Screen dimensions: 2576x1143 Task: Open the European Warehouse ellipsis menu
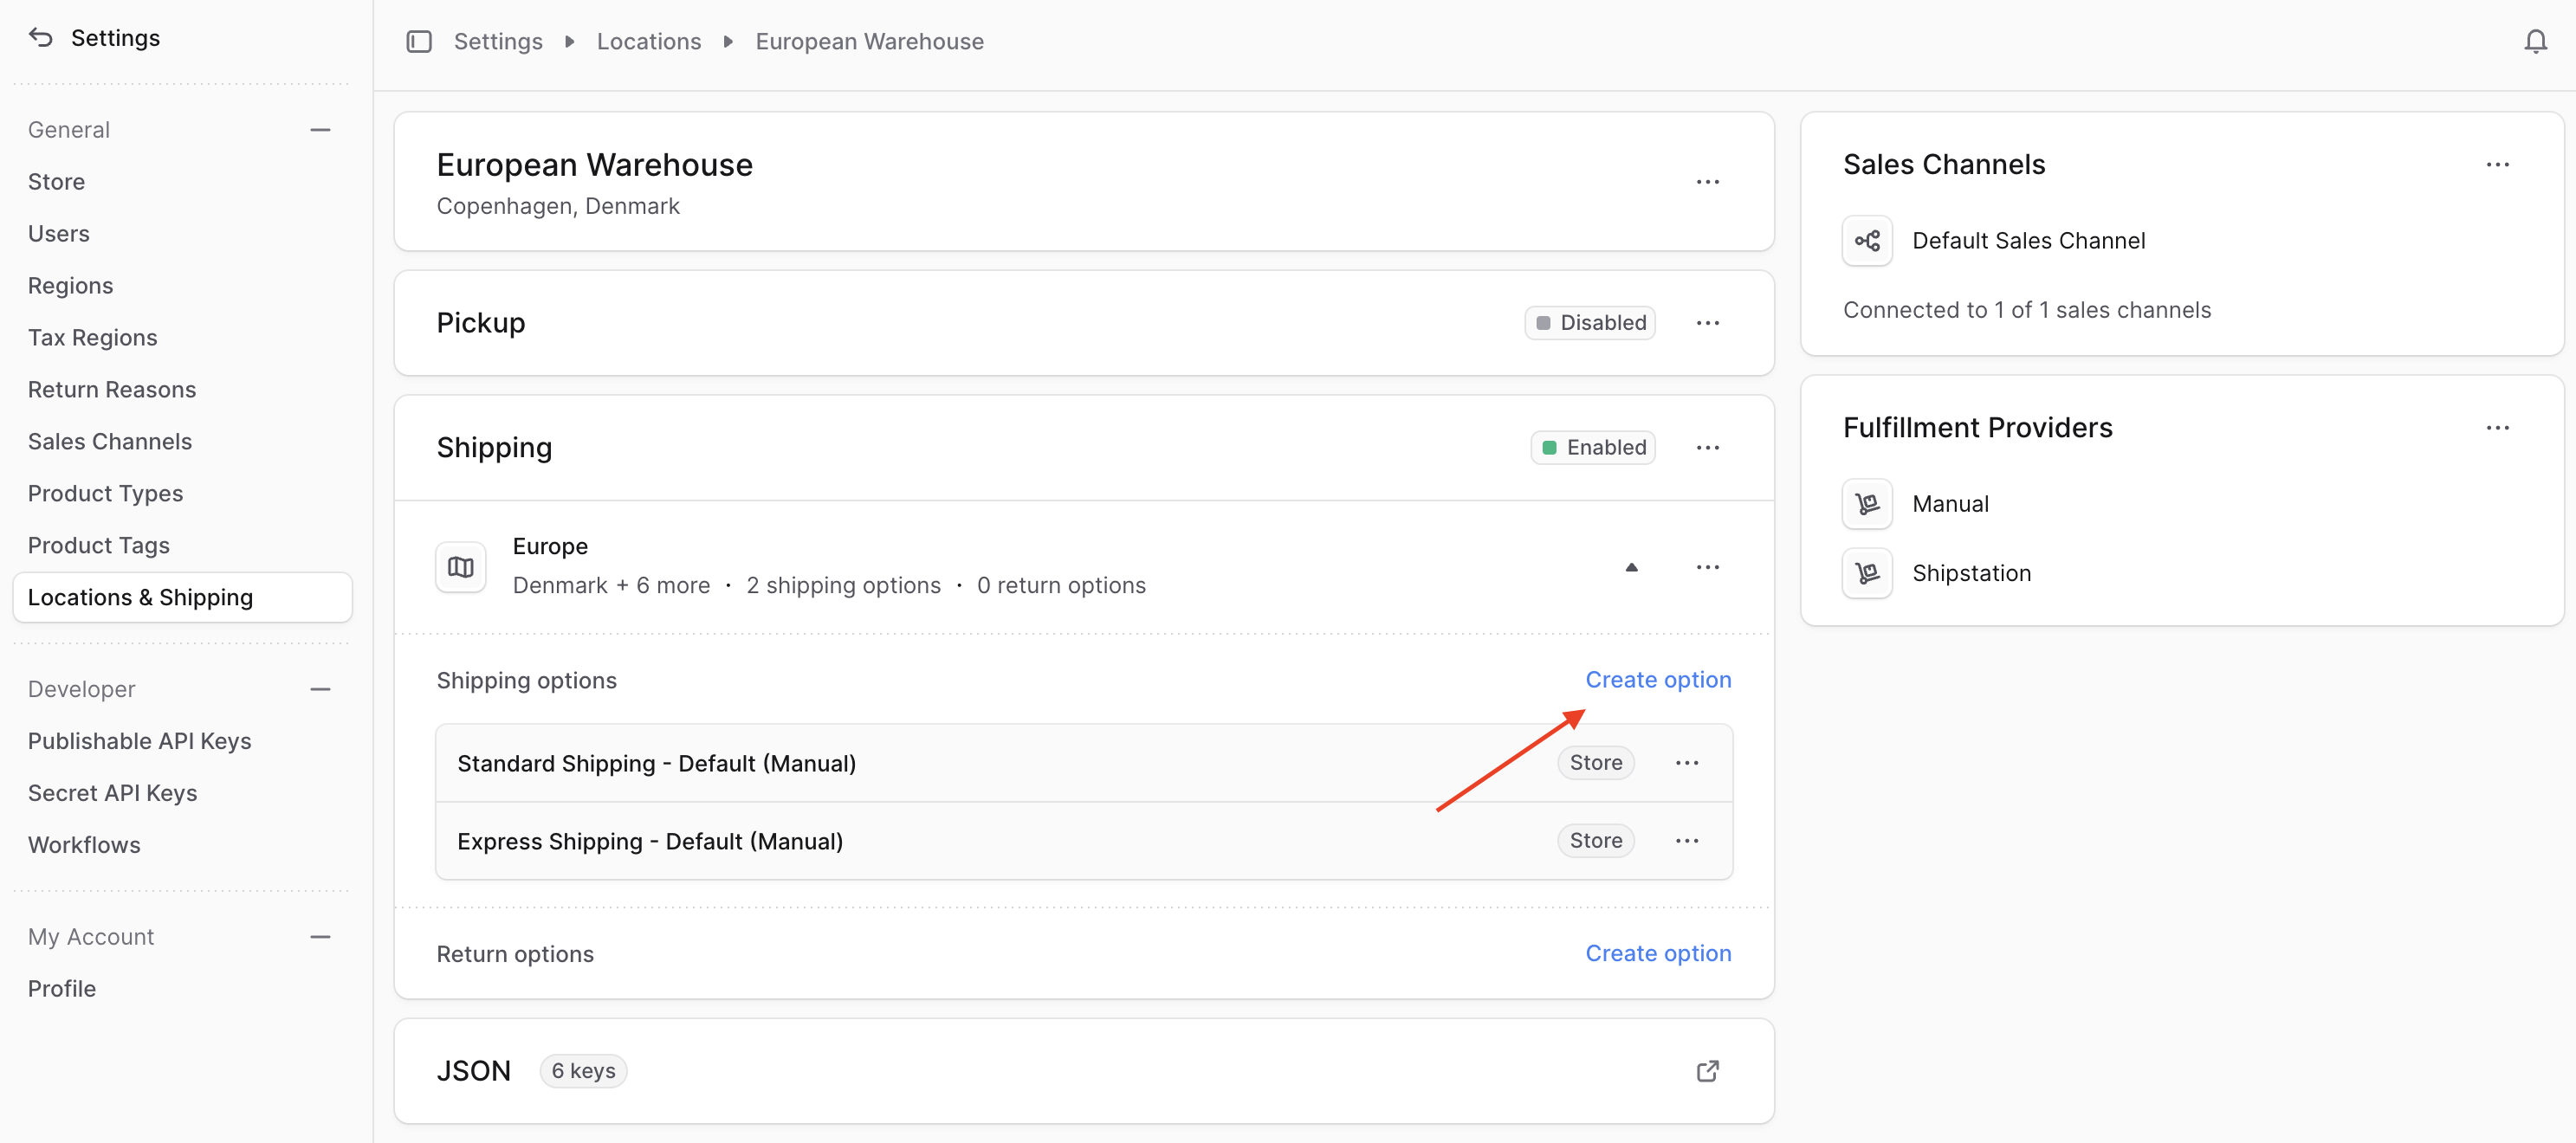tap(1707, 181)
